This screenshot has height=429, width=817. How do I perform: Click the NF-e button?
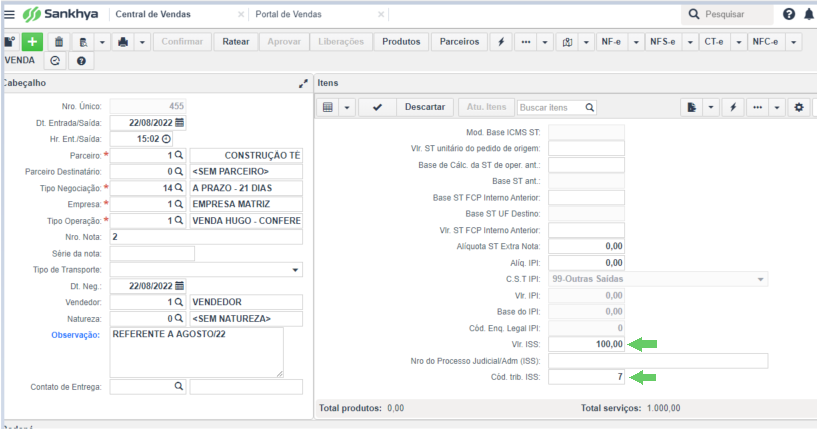coord(611,42)
